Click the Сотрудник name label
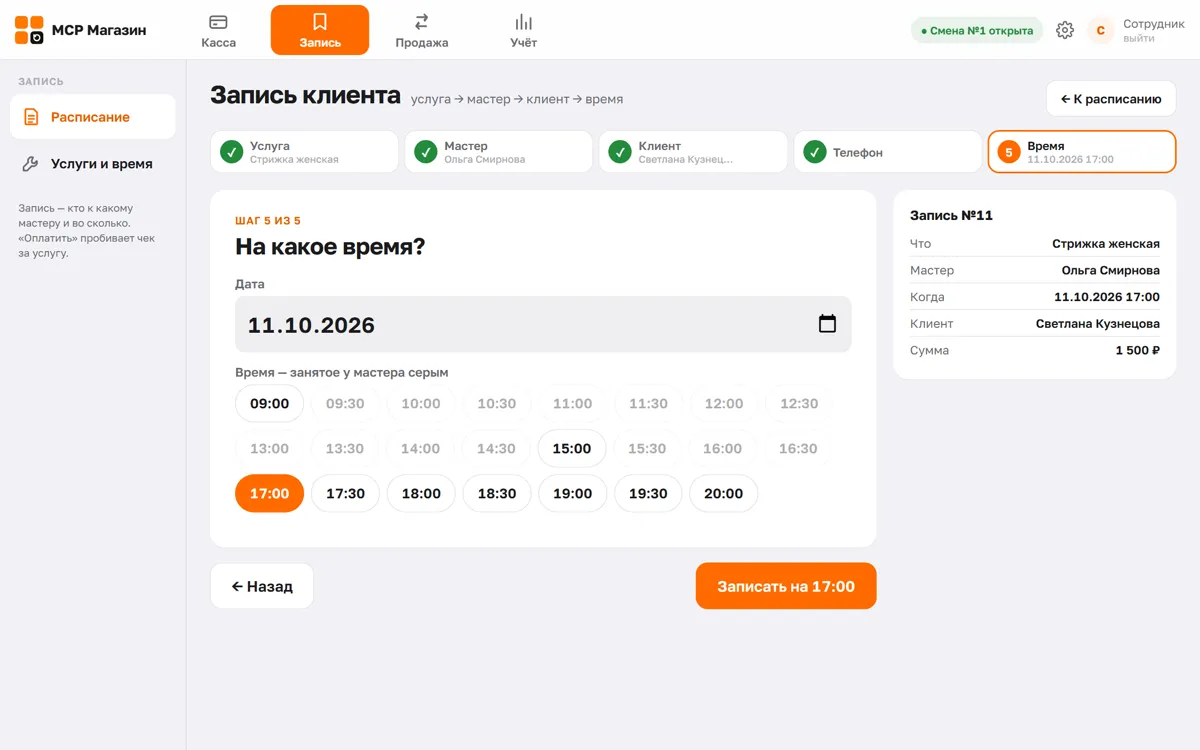 1154,24
